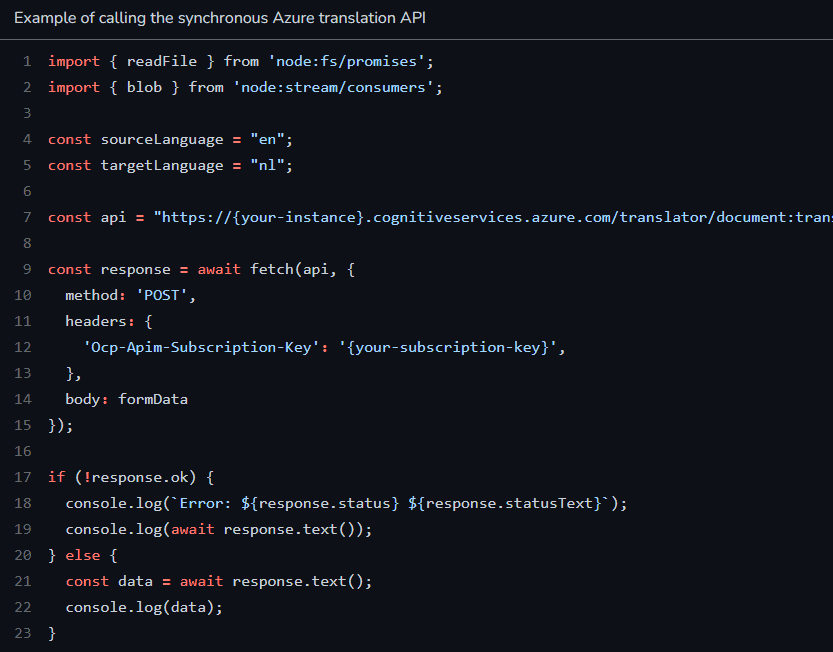Click the 'node:stream/consumers' module string
This screenshot has width=833, height=652.
click(x=337, y=87)
